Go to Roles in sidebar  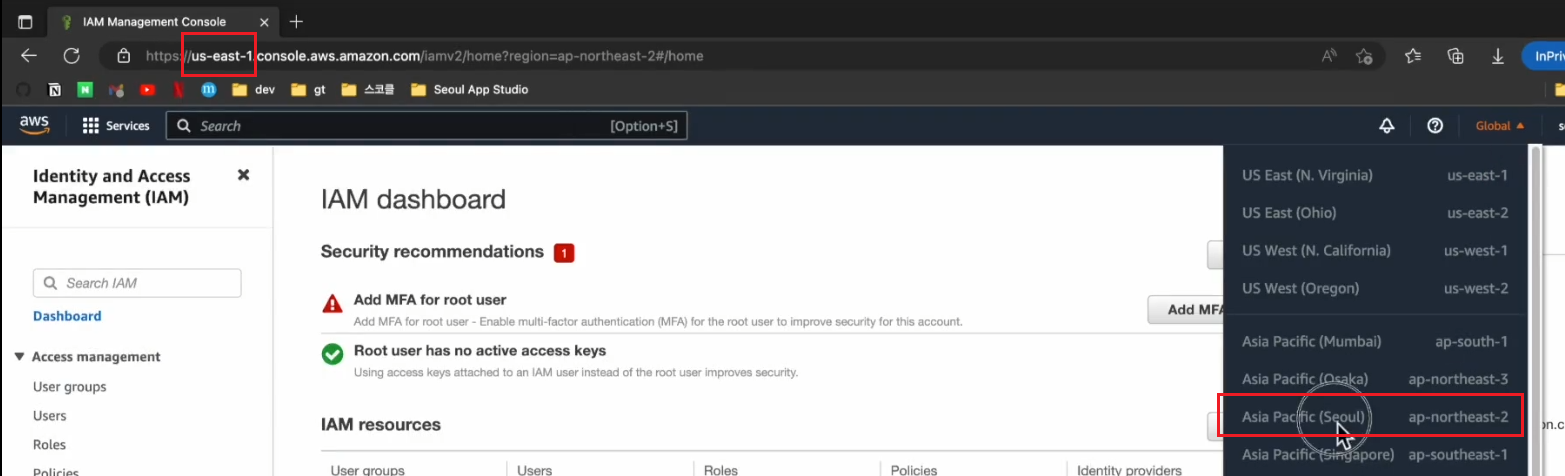coord(49,445)
